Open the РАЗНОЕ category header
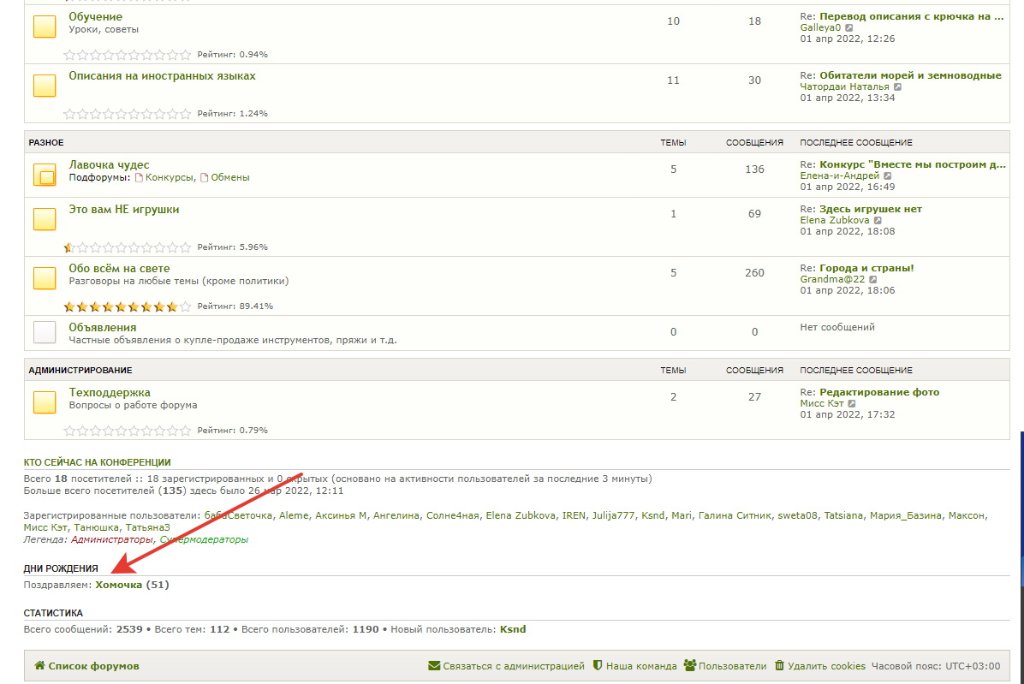This screenshot has height=684, width=1024. click(46, 143)
